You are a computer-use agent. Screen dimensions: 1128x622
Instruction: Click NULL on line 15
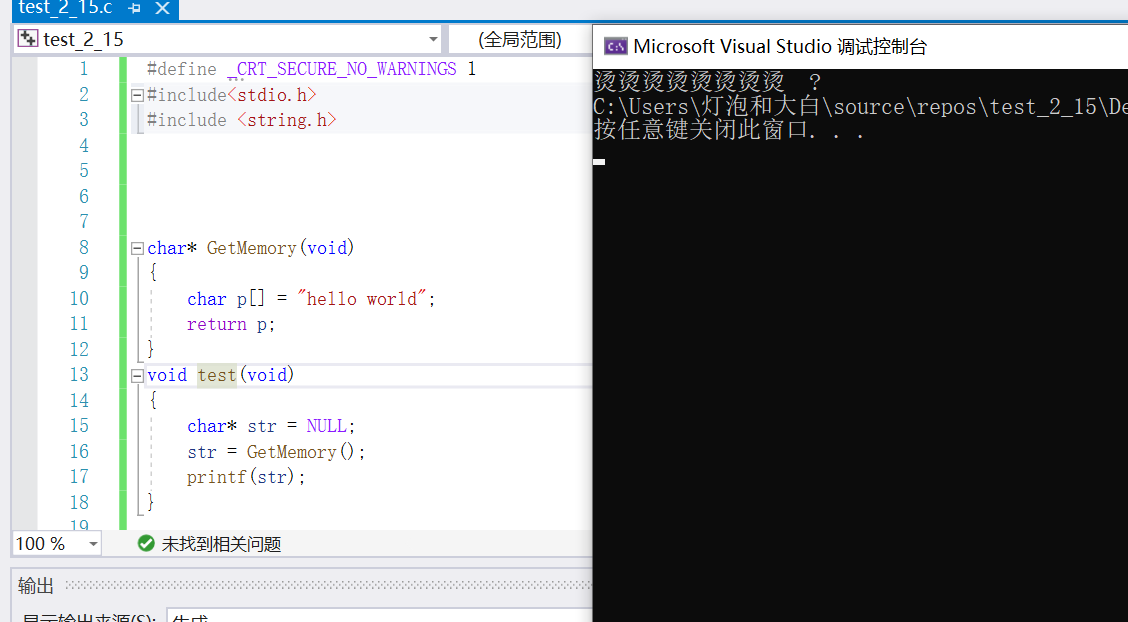coord(326,426)
